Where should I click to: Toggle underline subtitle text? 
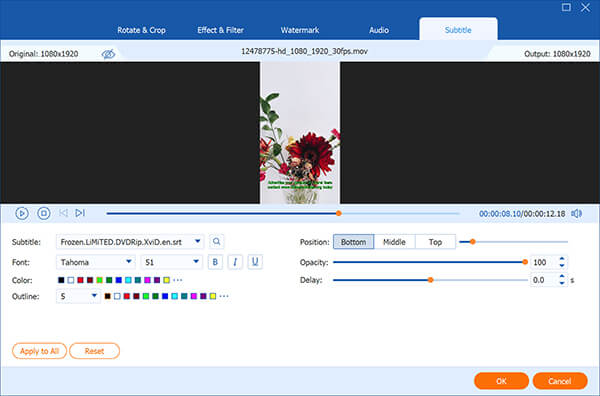coord(255,262)
